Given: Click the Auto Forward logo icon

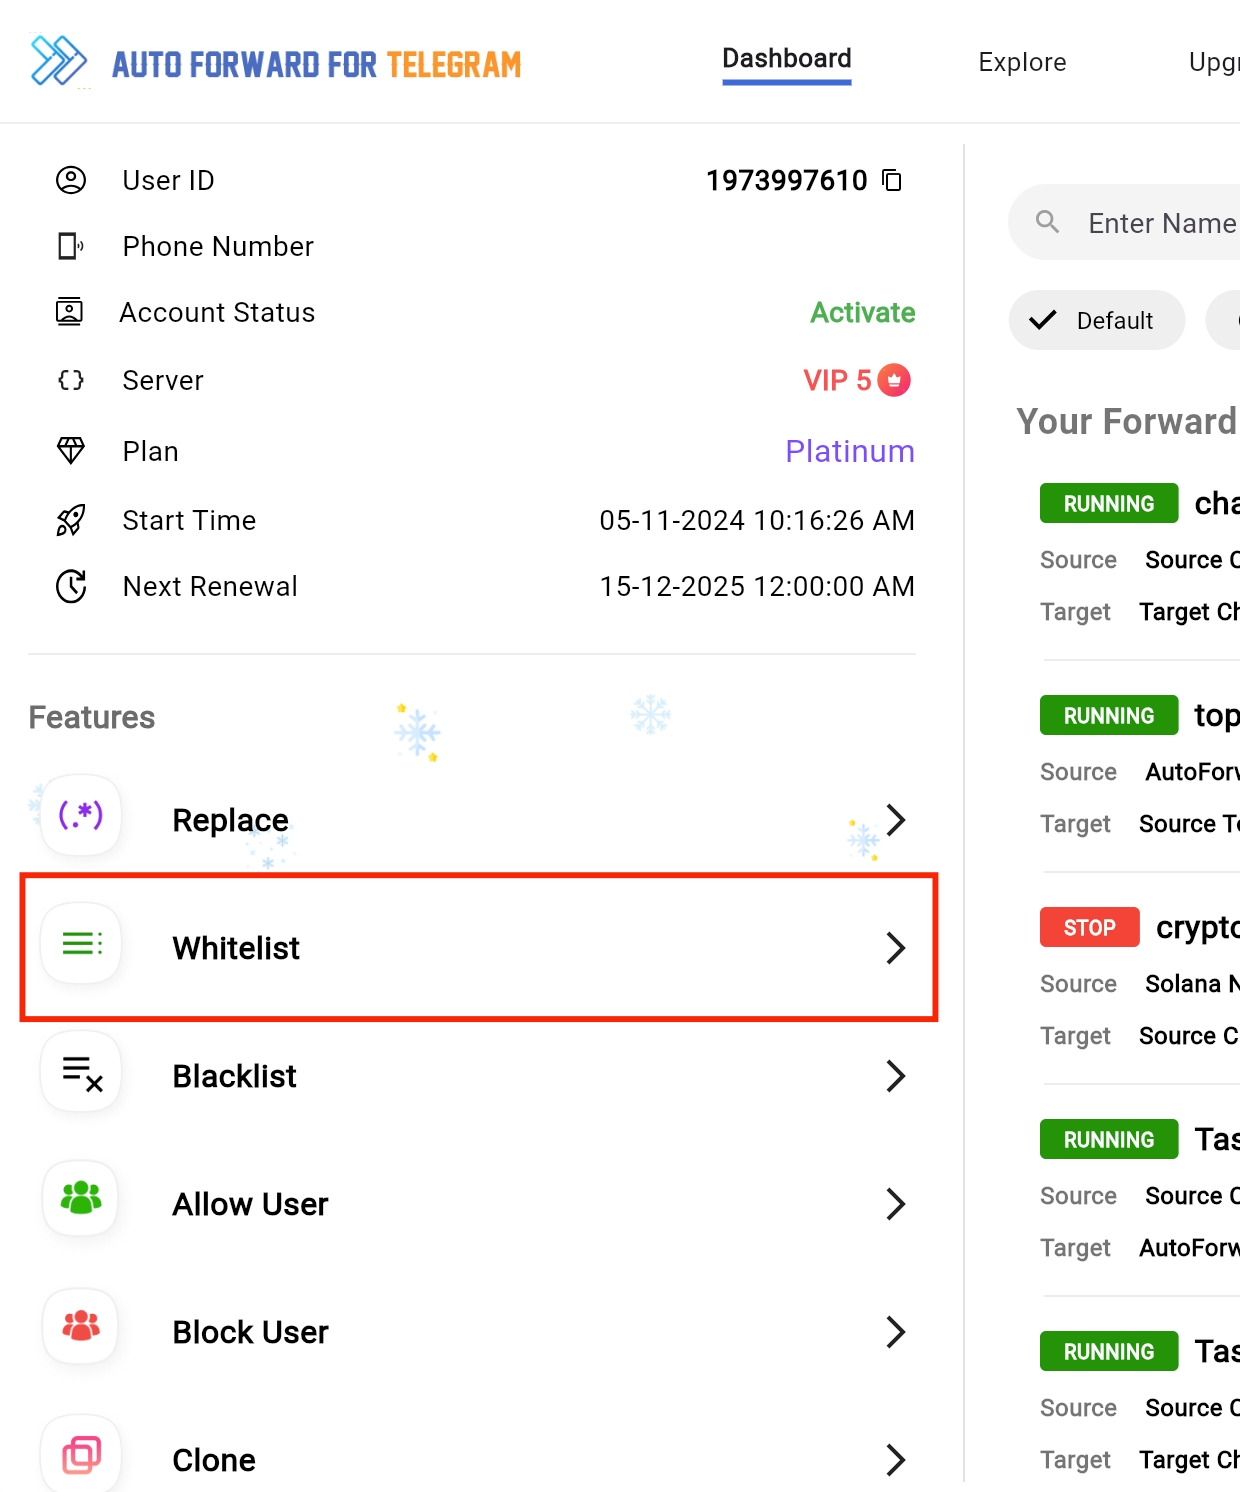Looking at the screenshot, I should [x=58, y=62].
